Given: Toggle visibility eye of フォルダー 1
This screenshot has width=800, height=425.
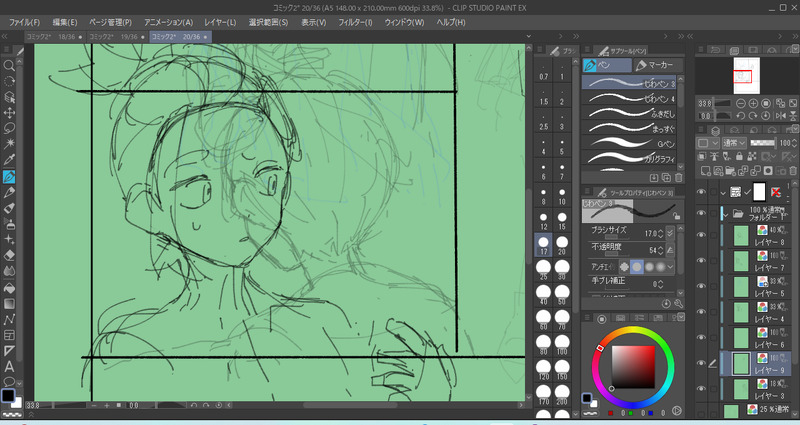Looking at the screenshot, I should (701, 213).
